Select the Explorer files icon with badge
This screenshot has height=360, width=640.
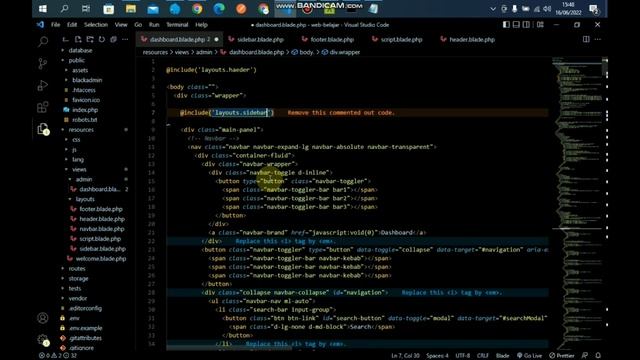click(x=43, y=129)
